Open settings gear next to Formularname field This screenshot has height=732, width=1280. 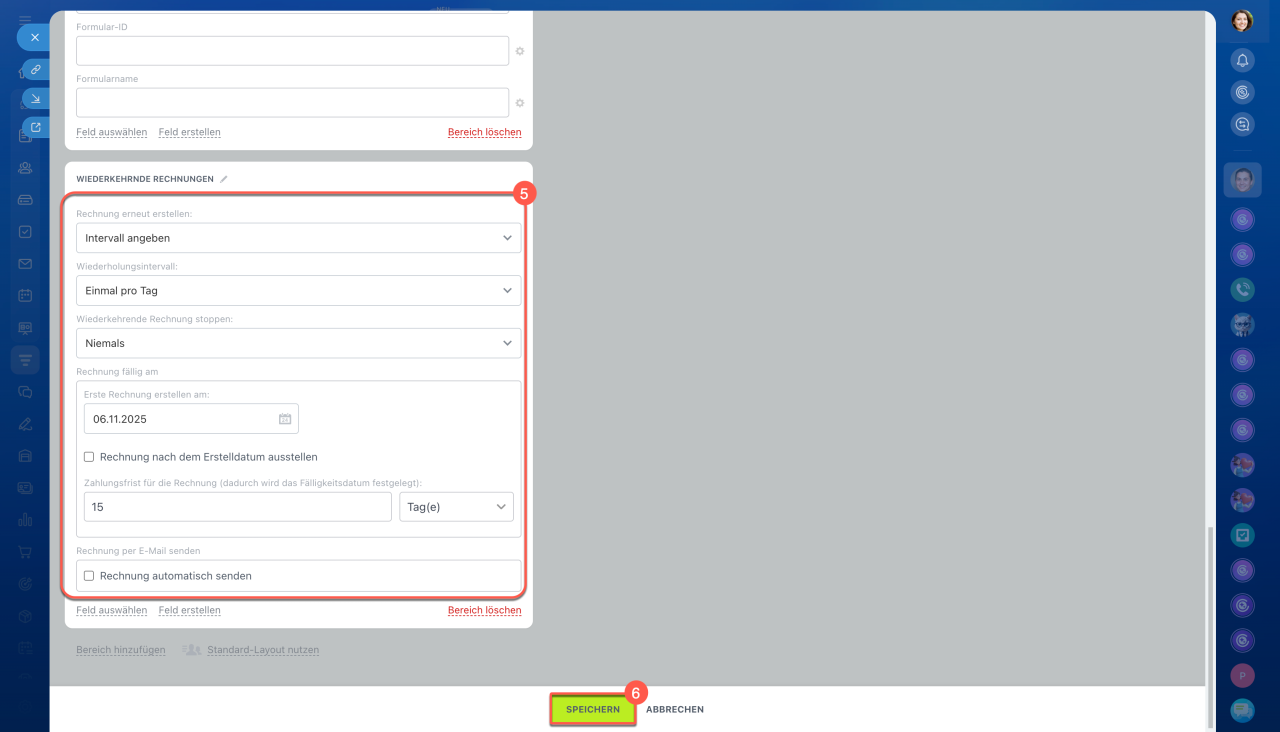tap(519, 103)
